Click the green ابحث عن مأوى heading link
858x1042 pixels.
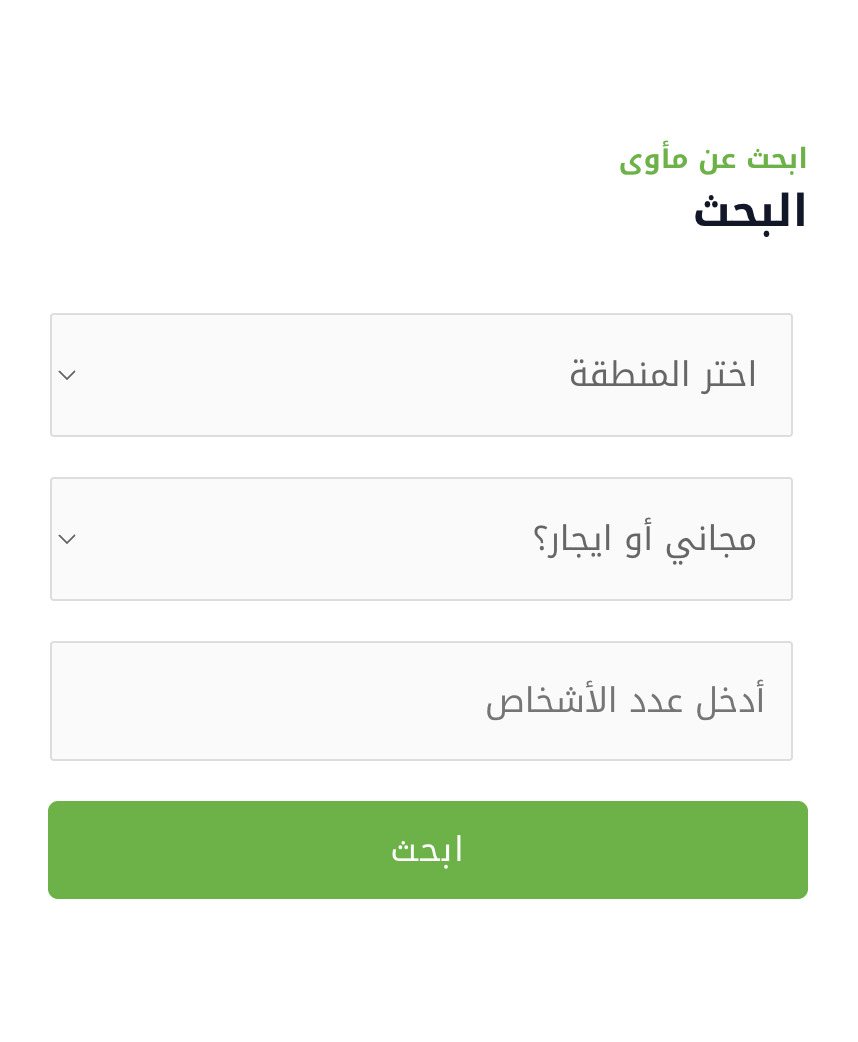coord(712,158)
